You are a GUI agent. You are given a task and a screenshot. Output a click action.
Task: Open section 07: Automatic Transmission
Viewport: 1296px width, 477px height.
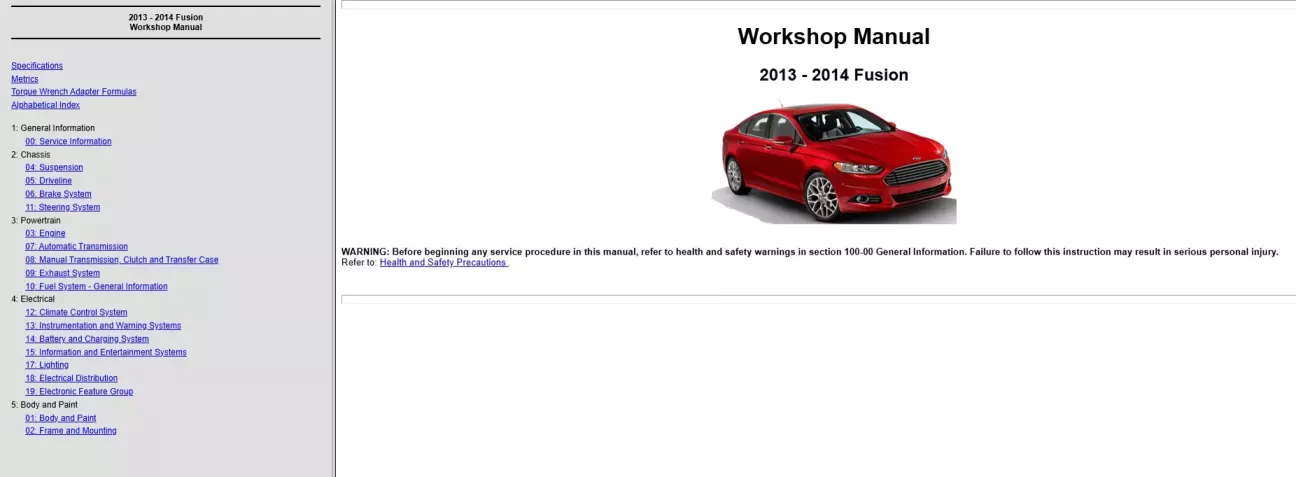(76, 247)
